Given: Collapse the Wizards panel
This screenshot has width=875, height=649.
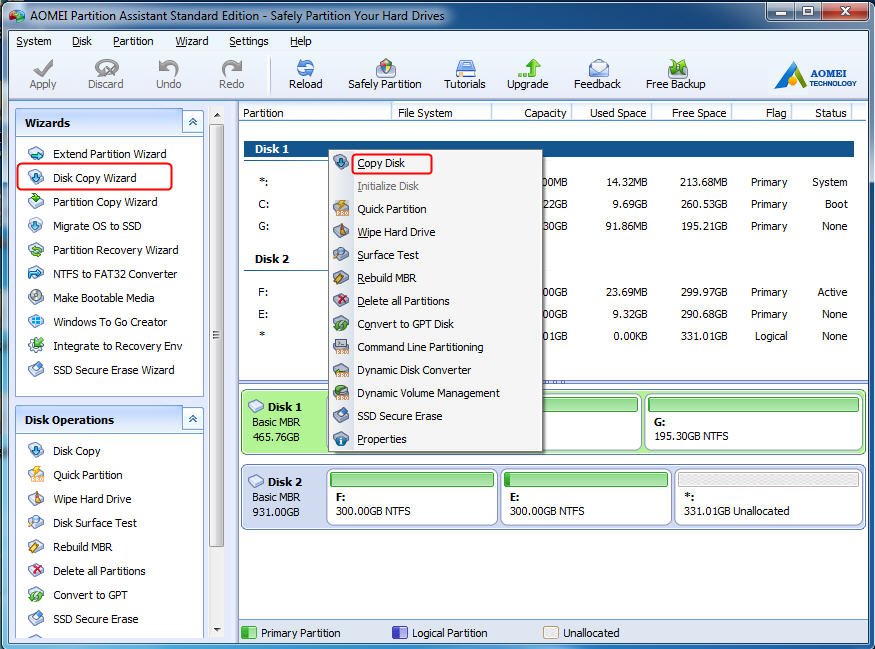Looking at the screenshot, I should tap(193, 122).
